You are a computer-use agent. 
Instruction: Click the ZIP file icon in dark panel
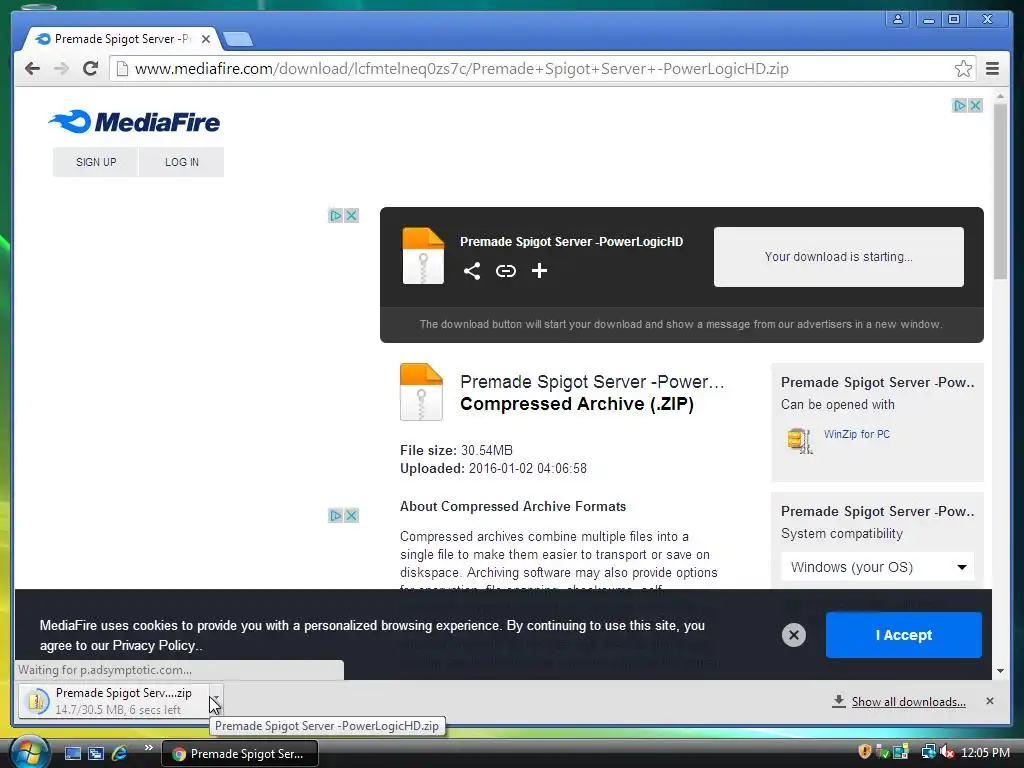423,256
